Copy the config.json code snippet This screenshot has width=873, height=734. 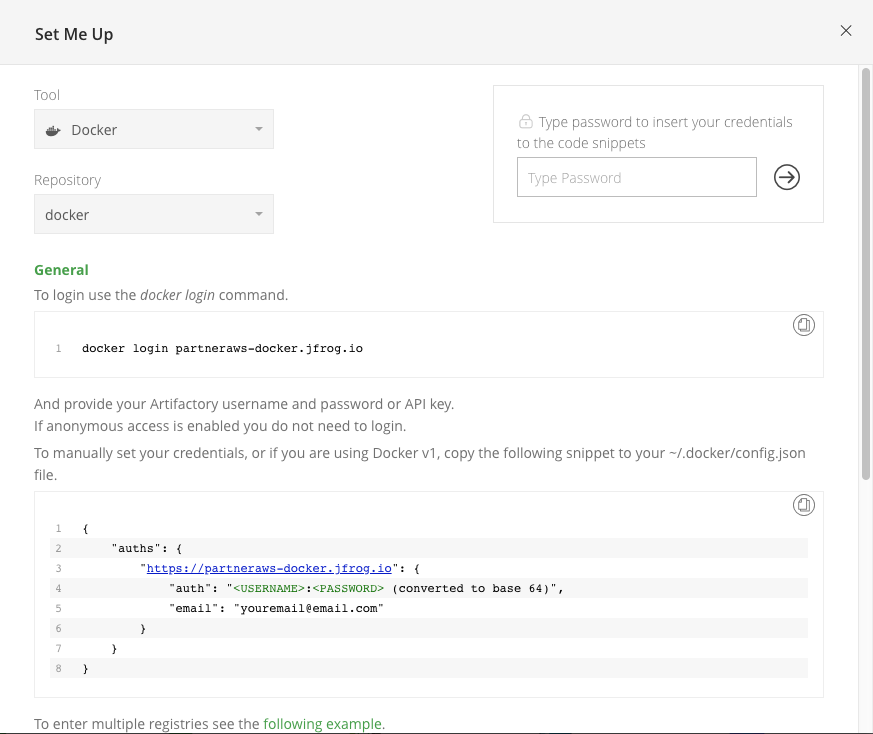[x=803, y=506]
